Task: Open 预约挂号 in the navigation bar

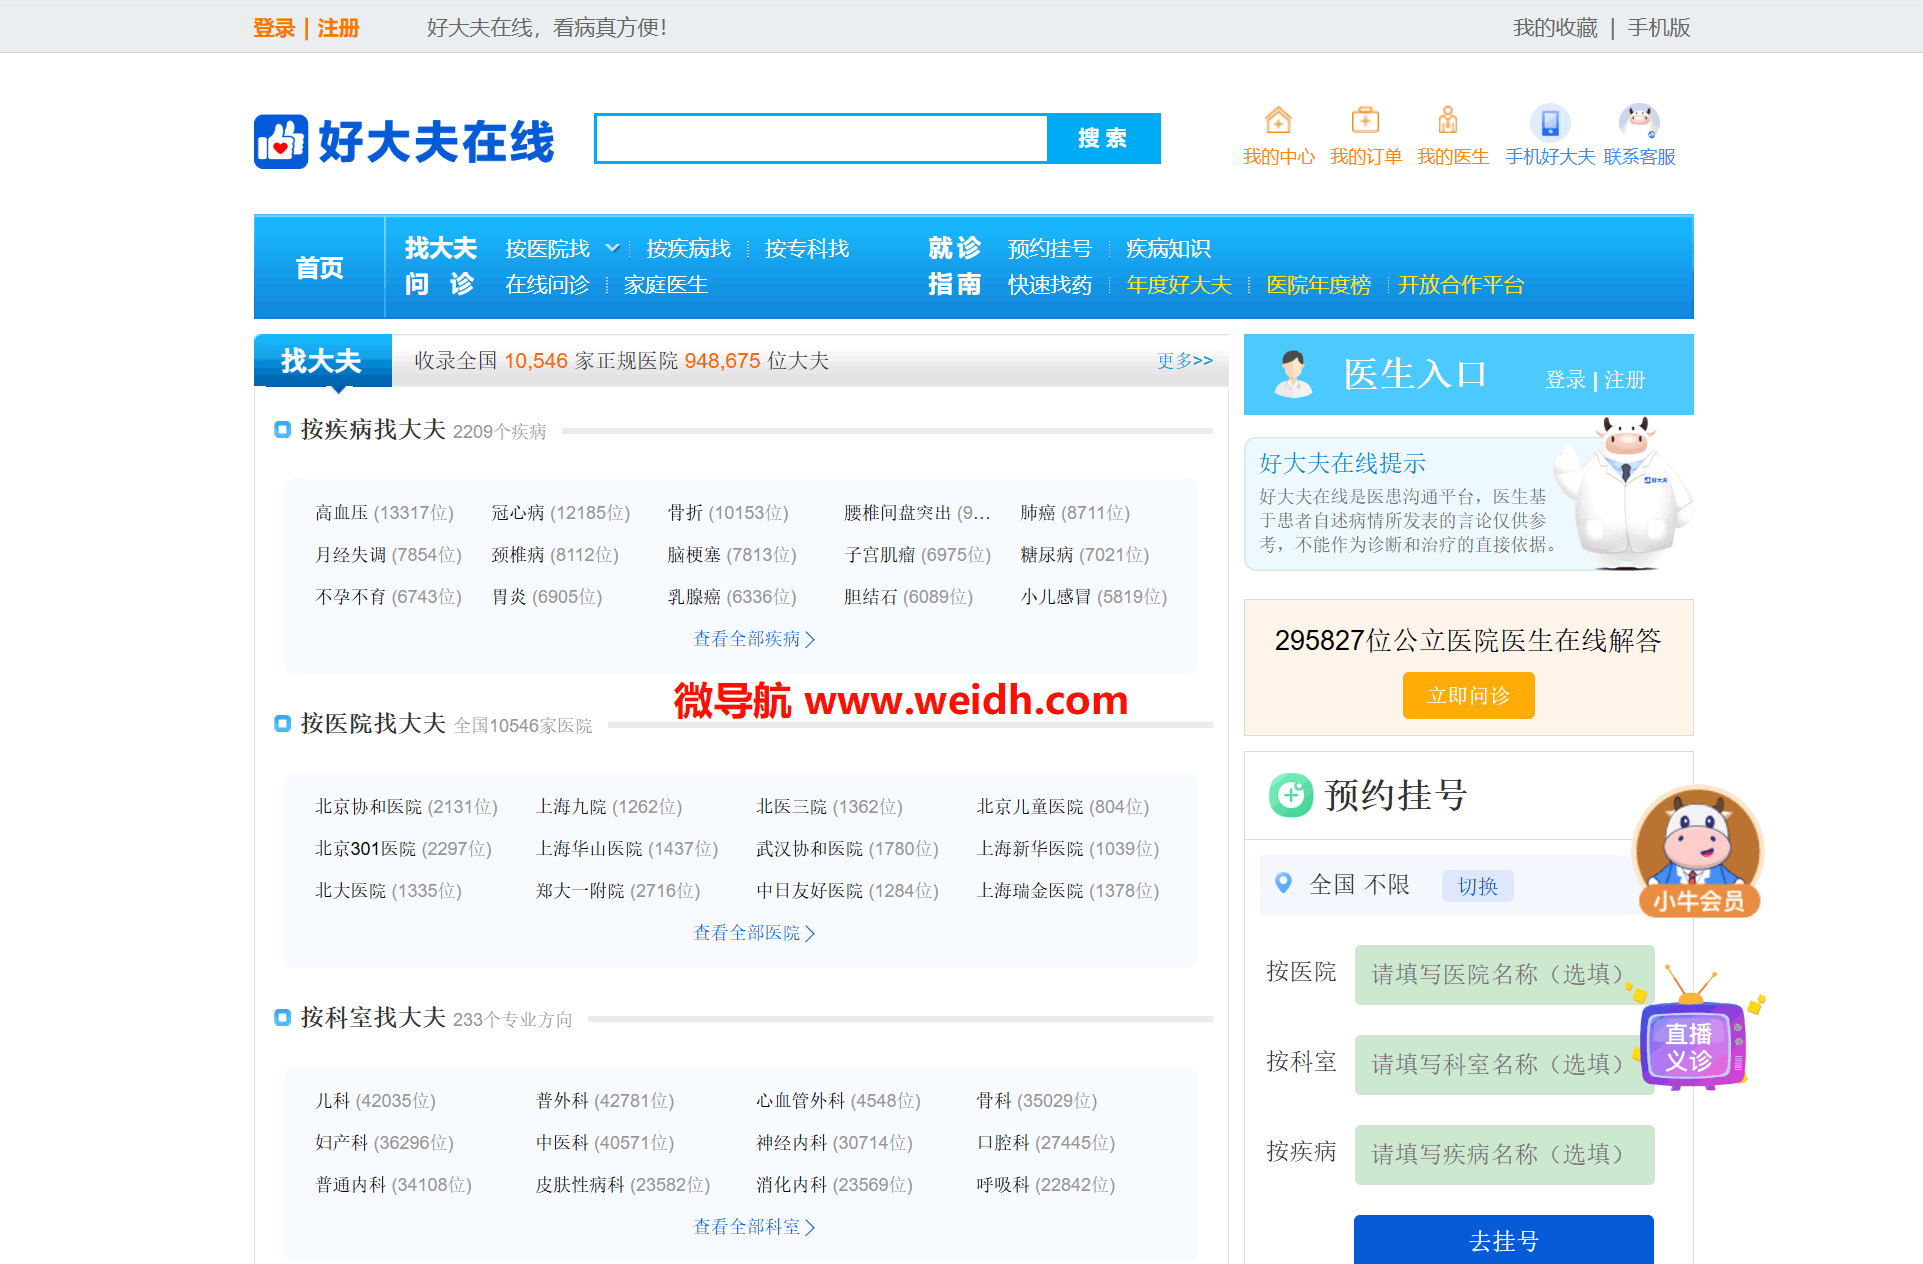Action: click(1049, 248)
